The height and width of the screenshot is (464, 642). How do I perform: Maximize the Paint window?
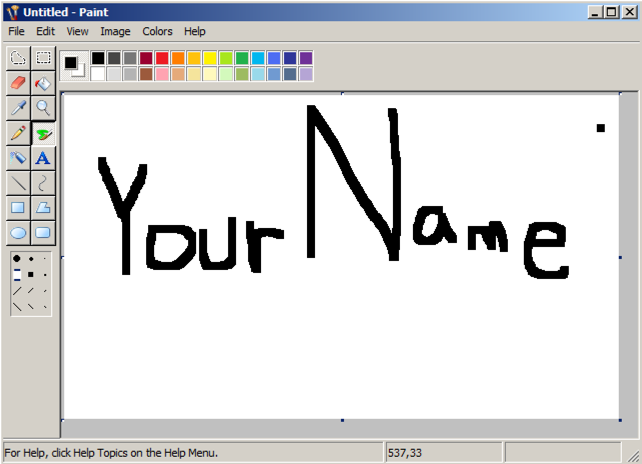[x=610, y=12]
